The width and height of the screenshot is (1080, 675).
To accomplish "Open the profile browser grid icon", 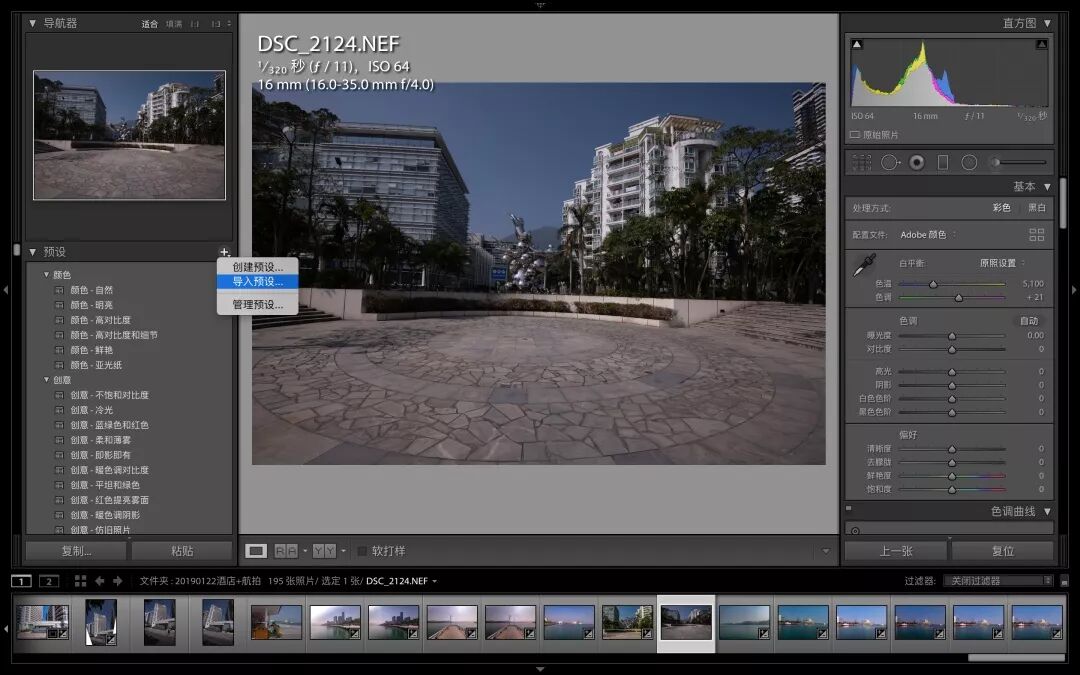I will coord(1037,235).
